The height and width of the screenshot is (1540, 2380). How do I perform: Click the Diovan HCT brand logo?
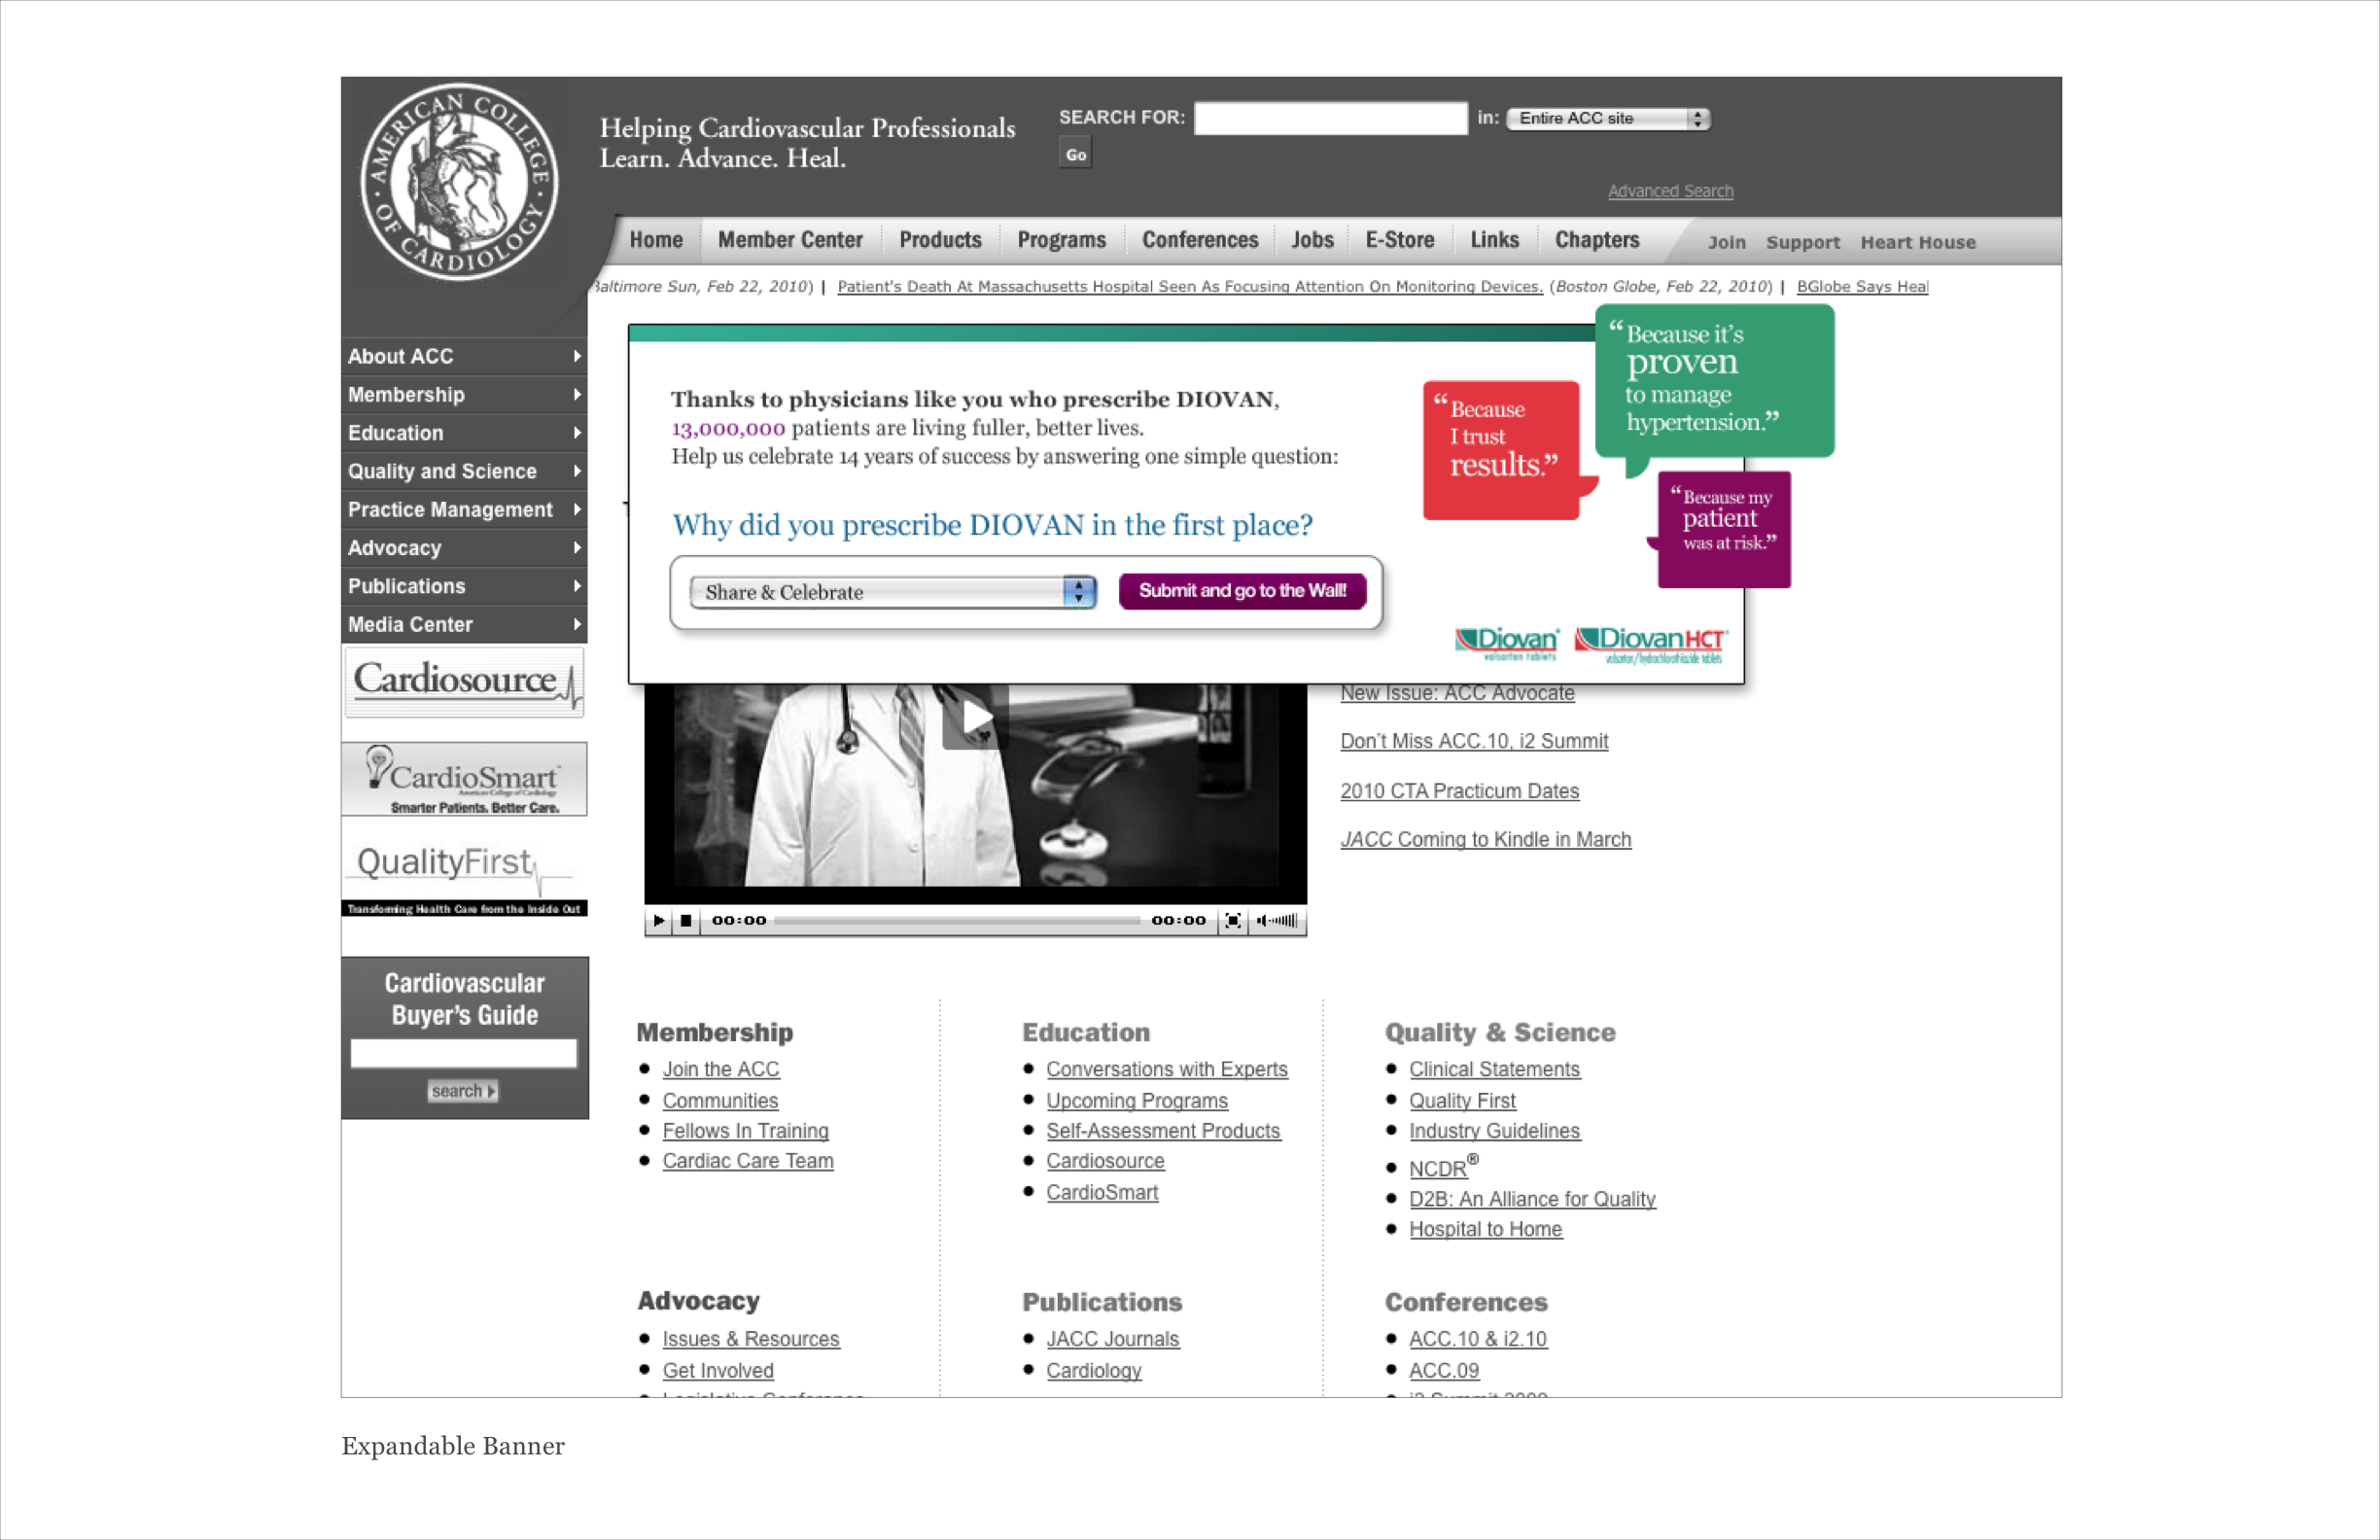click(x=1651, y=645)
